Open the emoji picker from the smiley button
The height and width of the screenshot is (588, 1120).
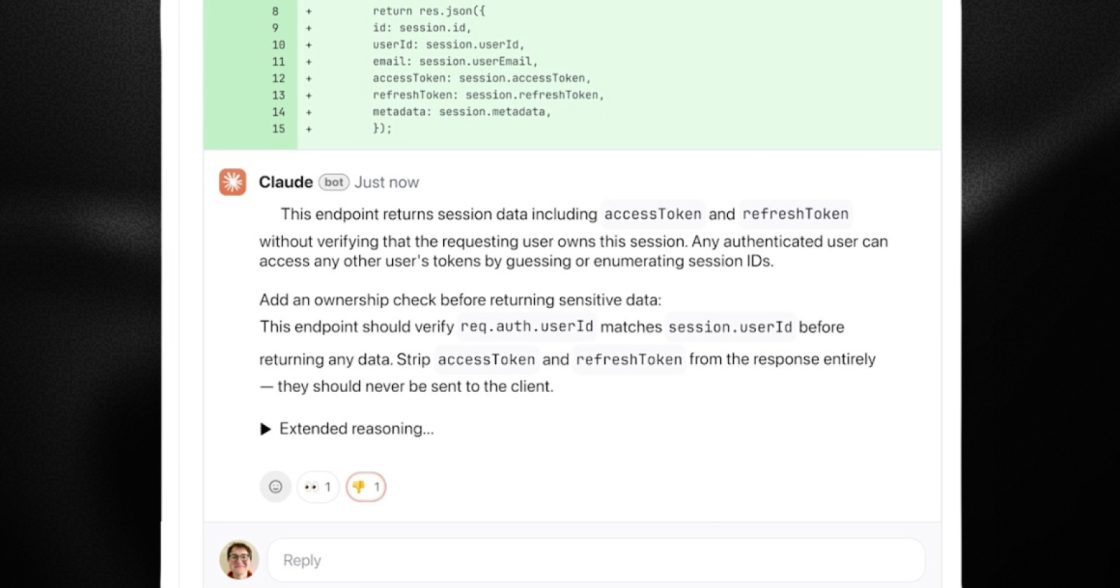coord(275,487)
